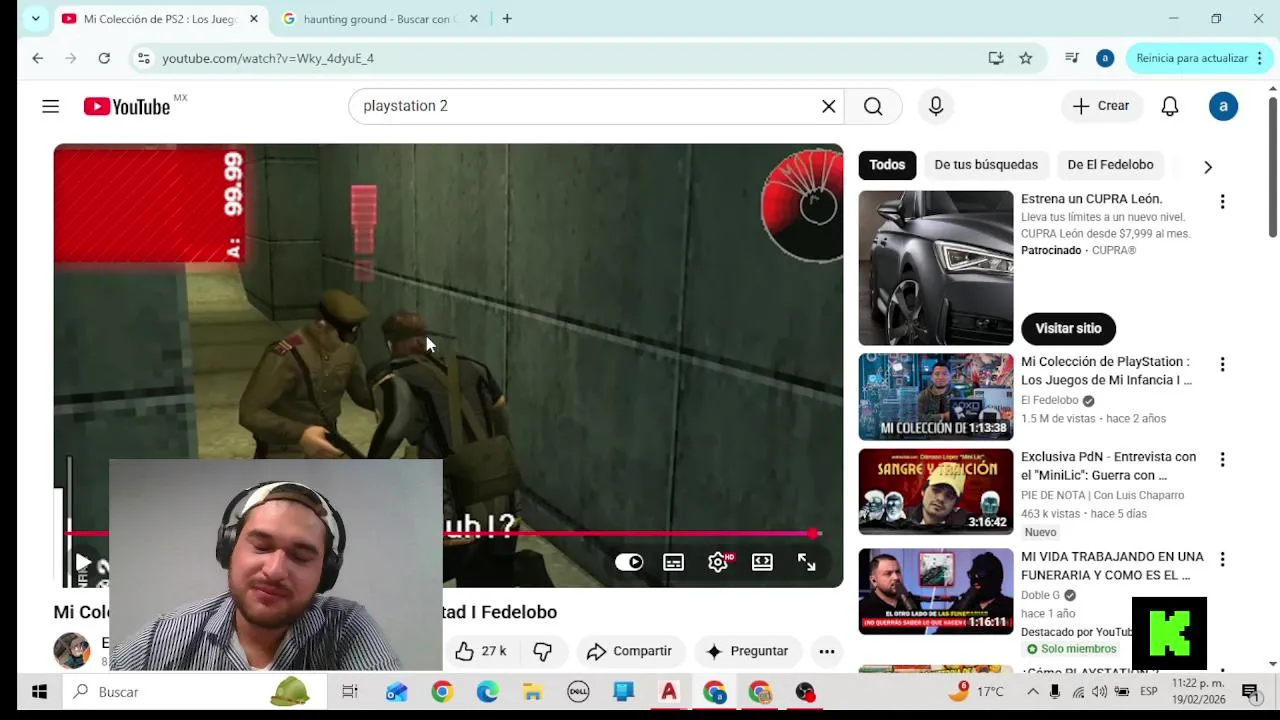Close the Mi Colección de PS2 tab

253,19
